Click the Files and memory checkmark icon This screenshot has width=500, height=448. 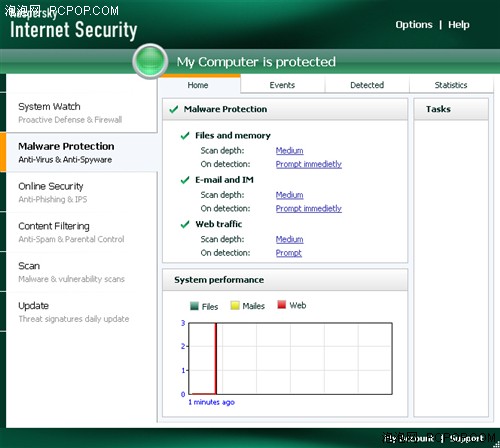(185, 136)
